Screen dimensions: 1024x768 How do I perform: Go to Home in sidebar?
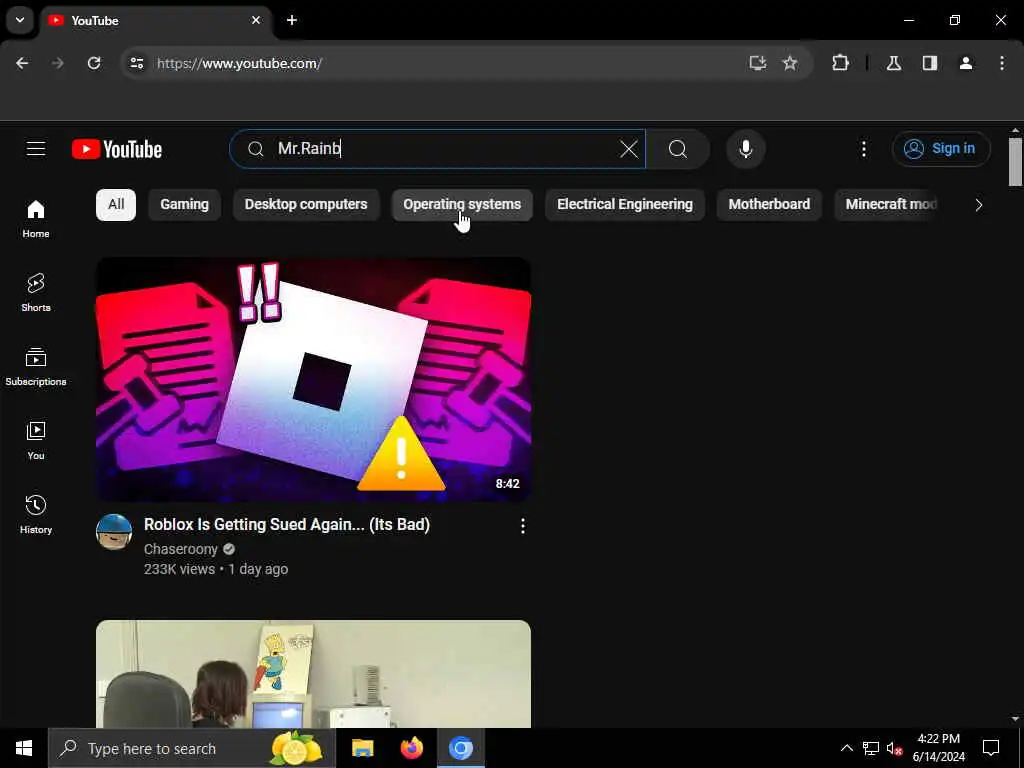(36, 219)
